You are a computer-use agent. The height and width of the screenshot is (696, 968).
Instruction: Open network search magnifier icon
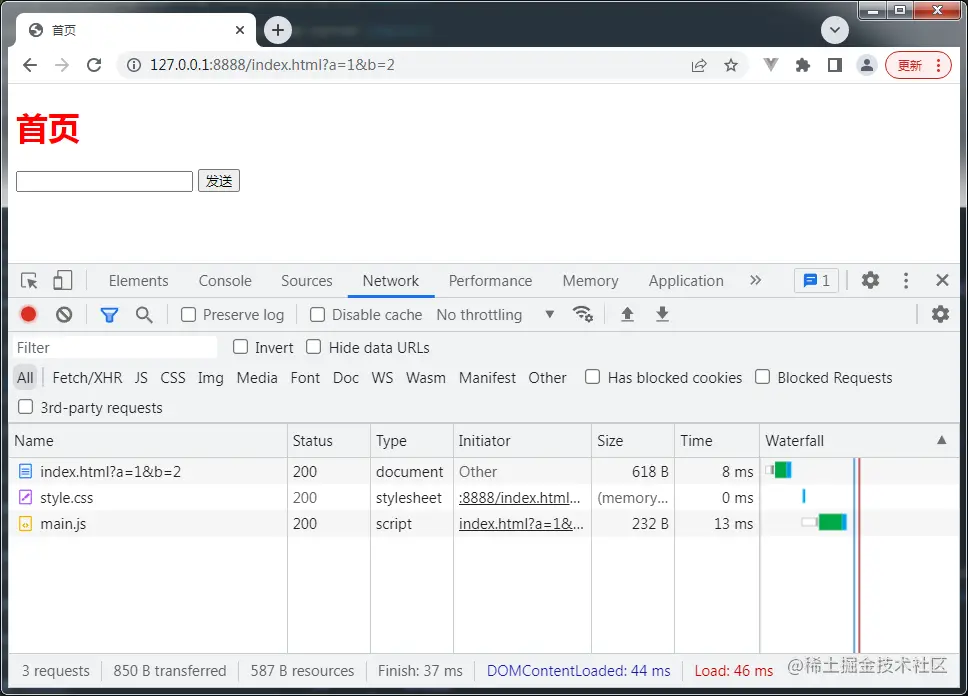pos(144,315)
